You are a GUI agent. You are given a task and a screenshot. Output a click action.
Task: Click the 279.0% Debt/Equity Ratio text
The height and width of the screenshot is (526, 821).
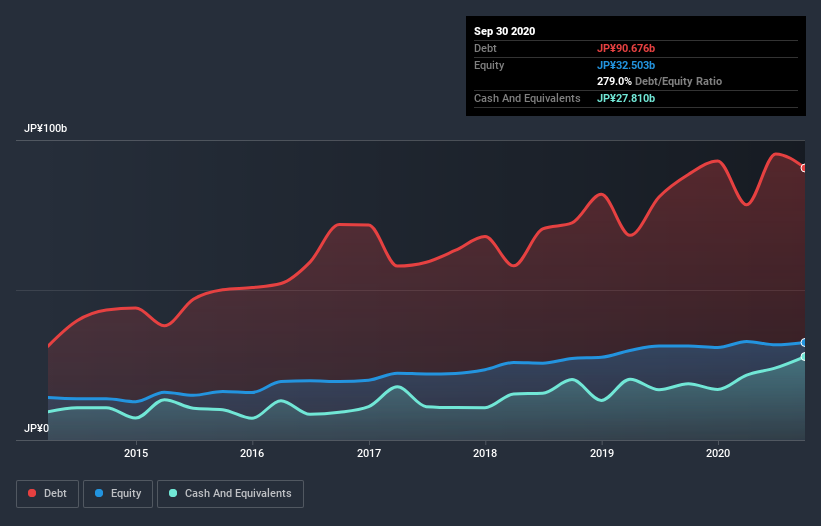(659, 81)
